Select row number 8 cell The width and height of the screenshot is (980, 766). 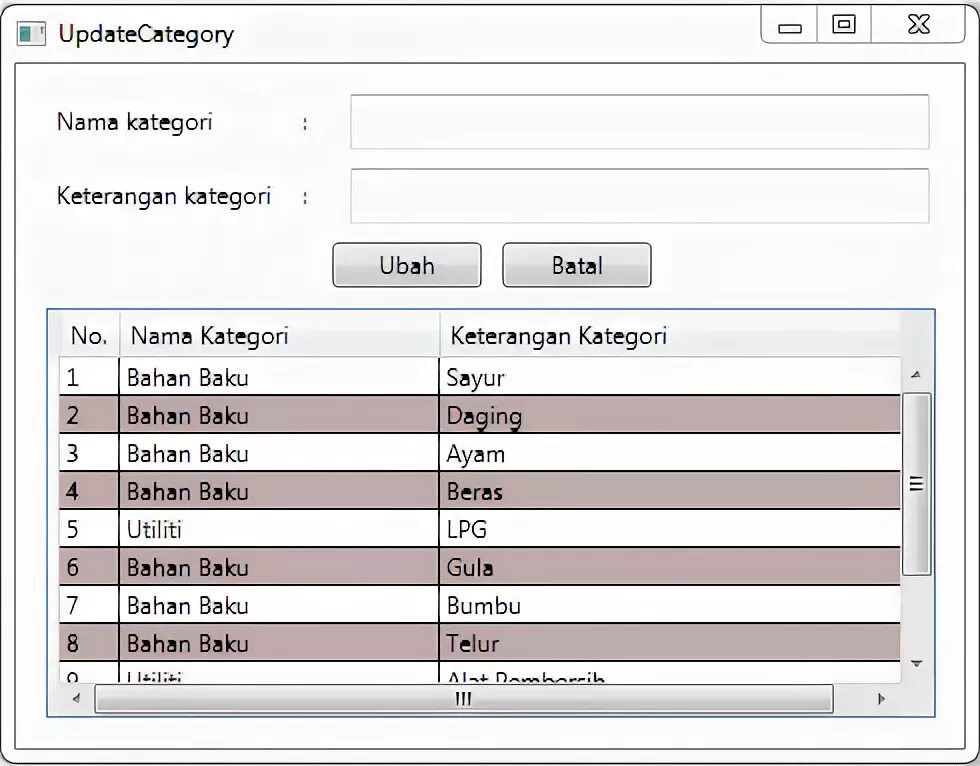[x=89, y=643]
